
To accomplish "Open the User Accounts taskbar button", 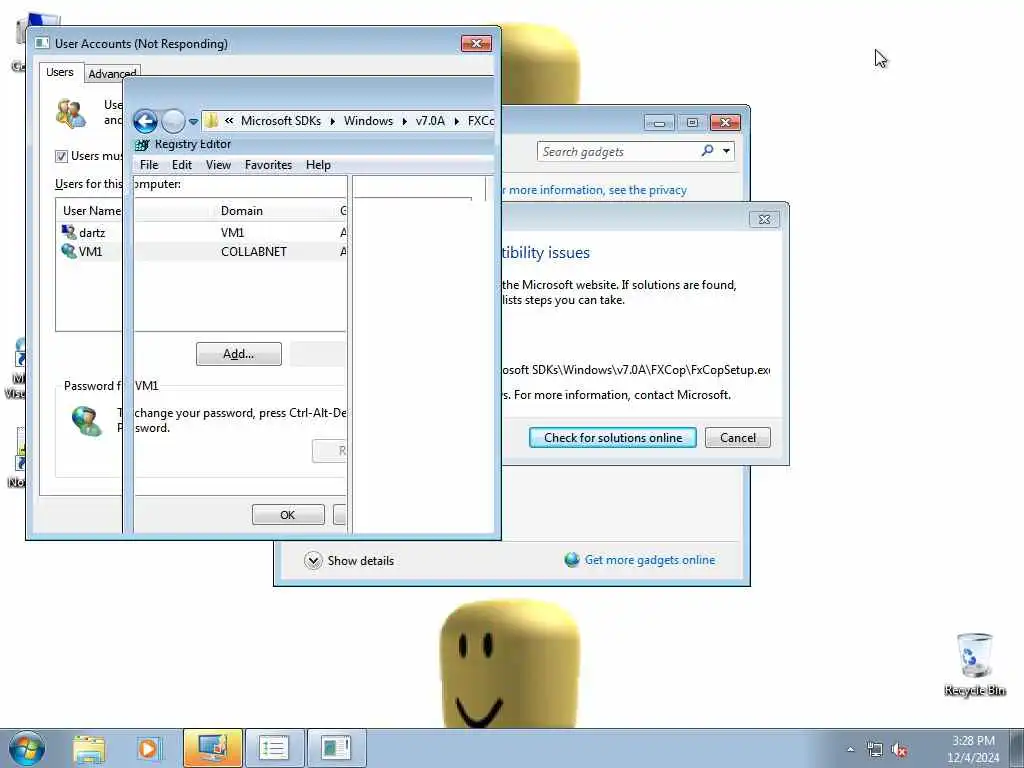I will pos(336,748).
